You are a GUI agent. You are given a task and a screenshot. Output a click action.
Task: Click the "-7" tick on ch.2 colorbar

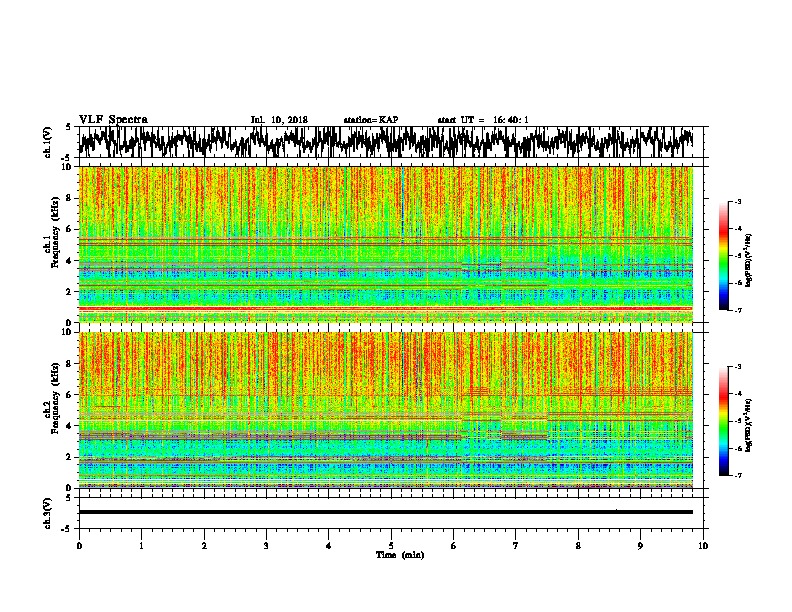(737, 476)
